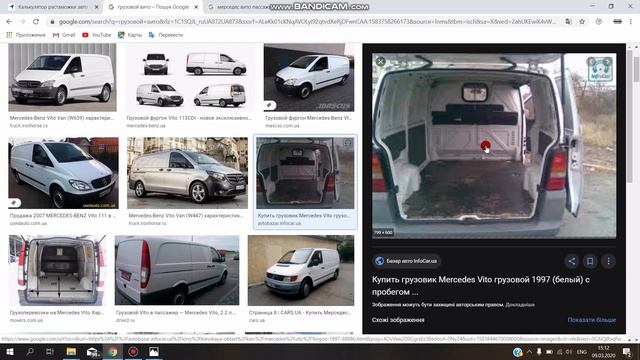Close the грузовой авто Google tab
Image resolution: width=640 pixels, height=360 pixels.
coord(196,7)
